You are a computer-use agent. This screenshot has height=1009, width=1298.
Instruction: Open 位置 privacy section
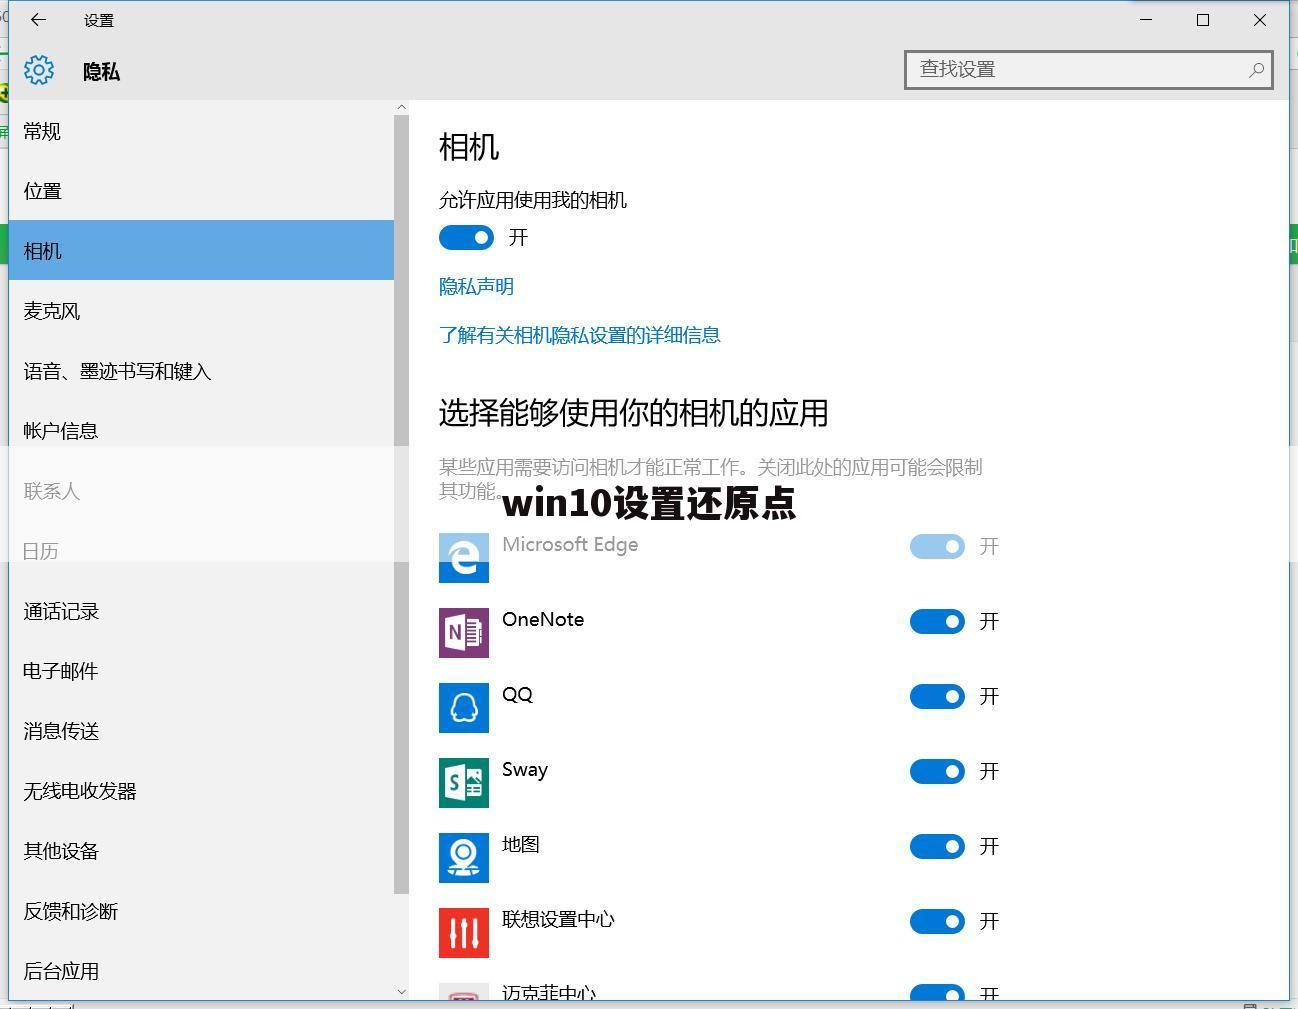click(x=201, y=191)
